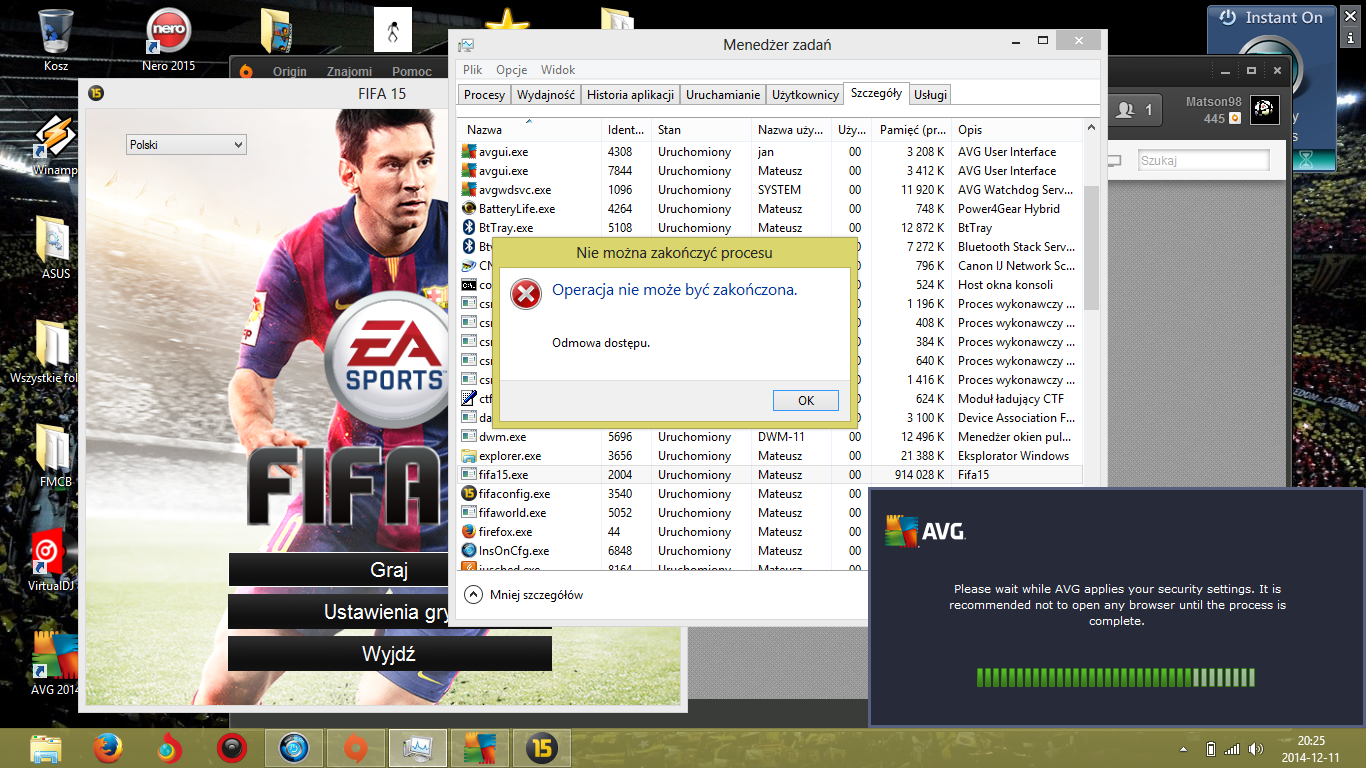Sort processes by the Opis column

[x=1017, y=130]
